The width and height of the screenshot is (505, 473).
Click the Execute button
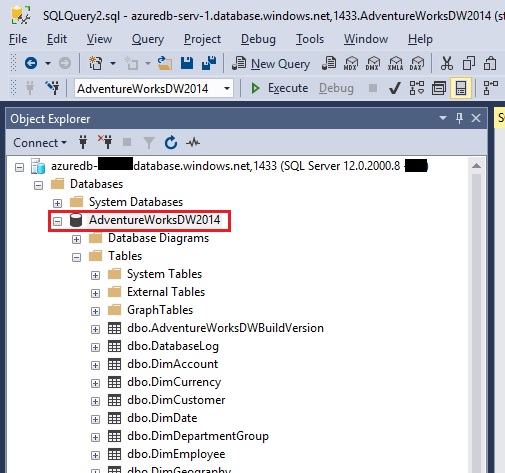(279, 88)
